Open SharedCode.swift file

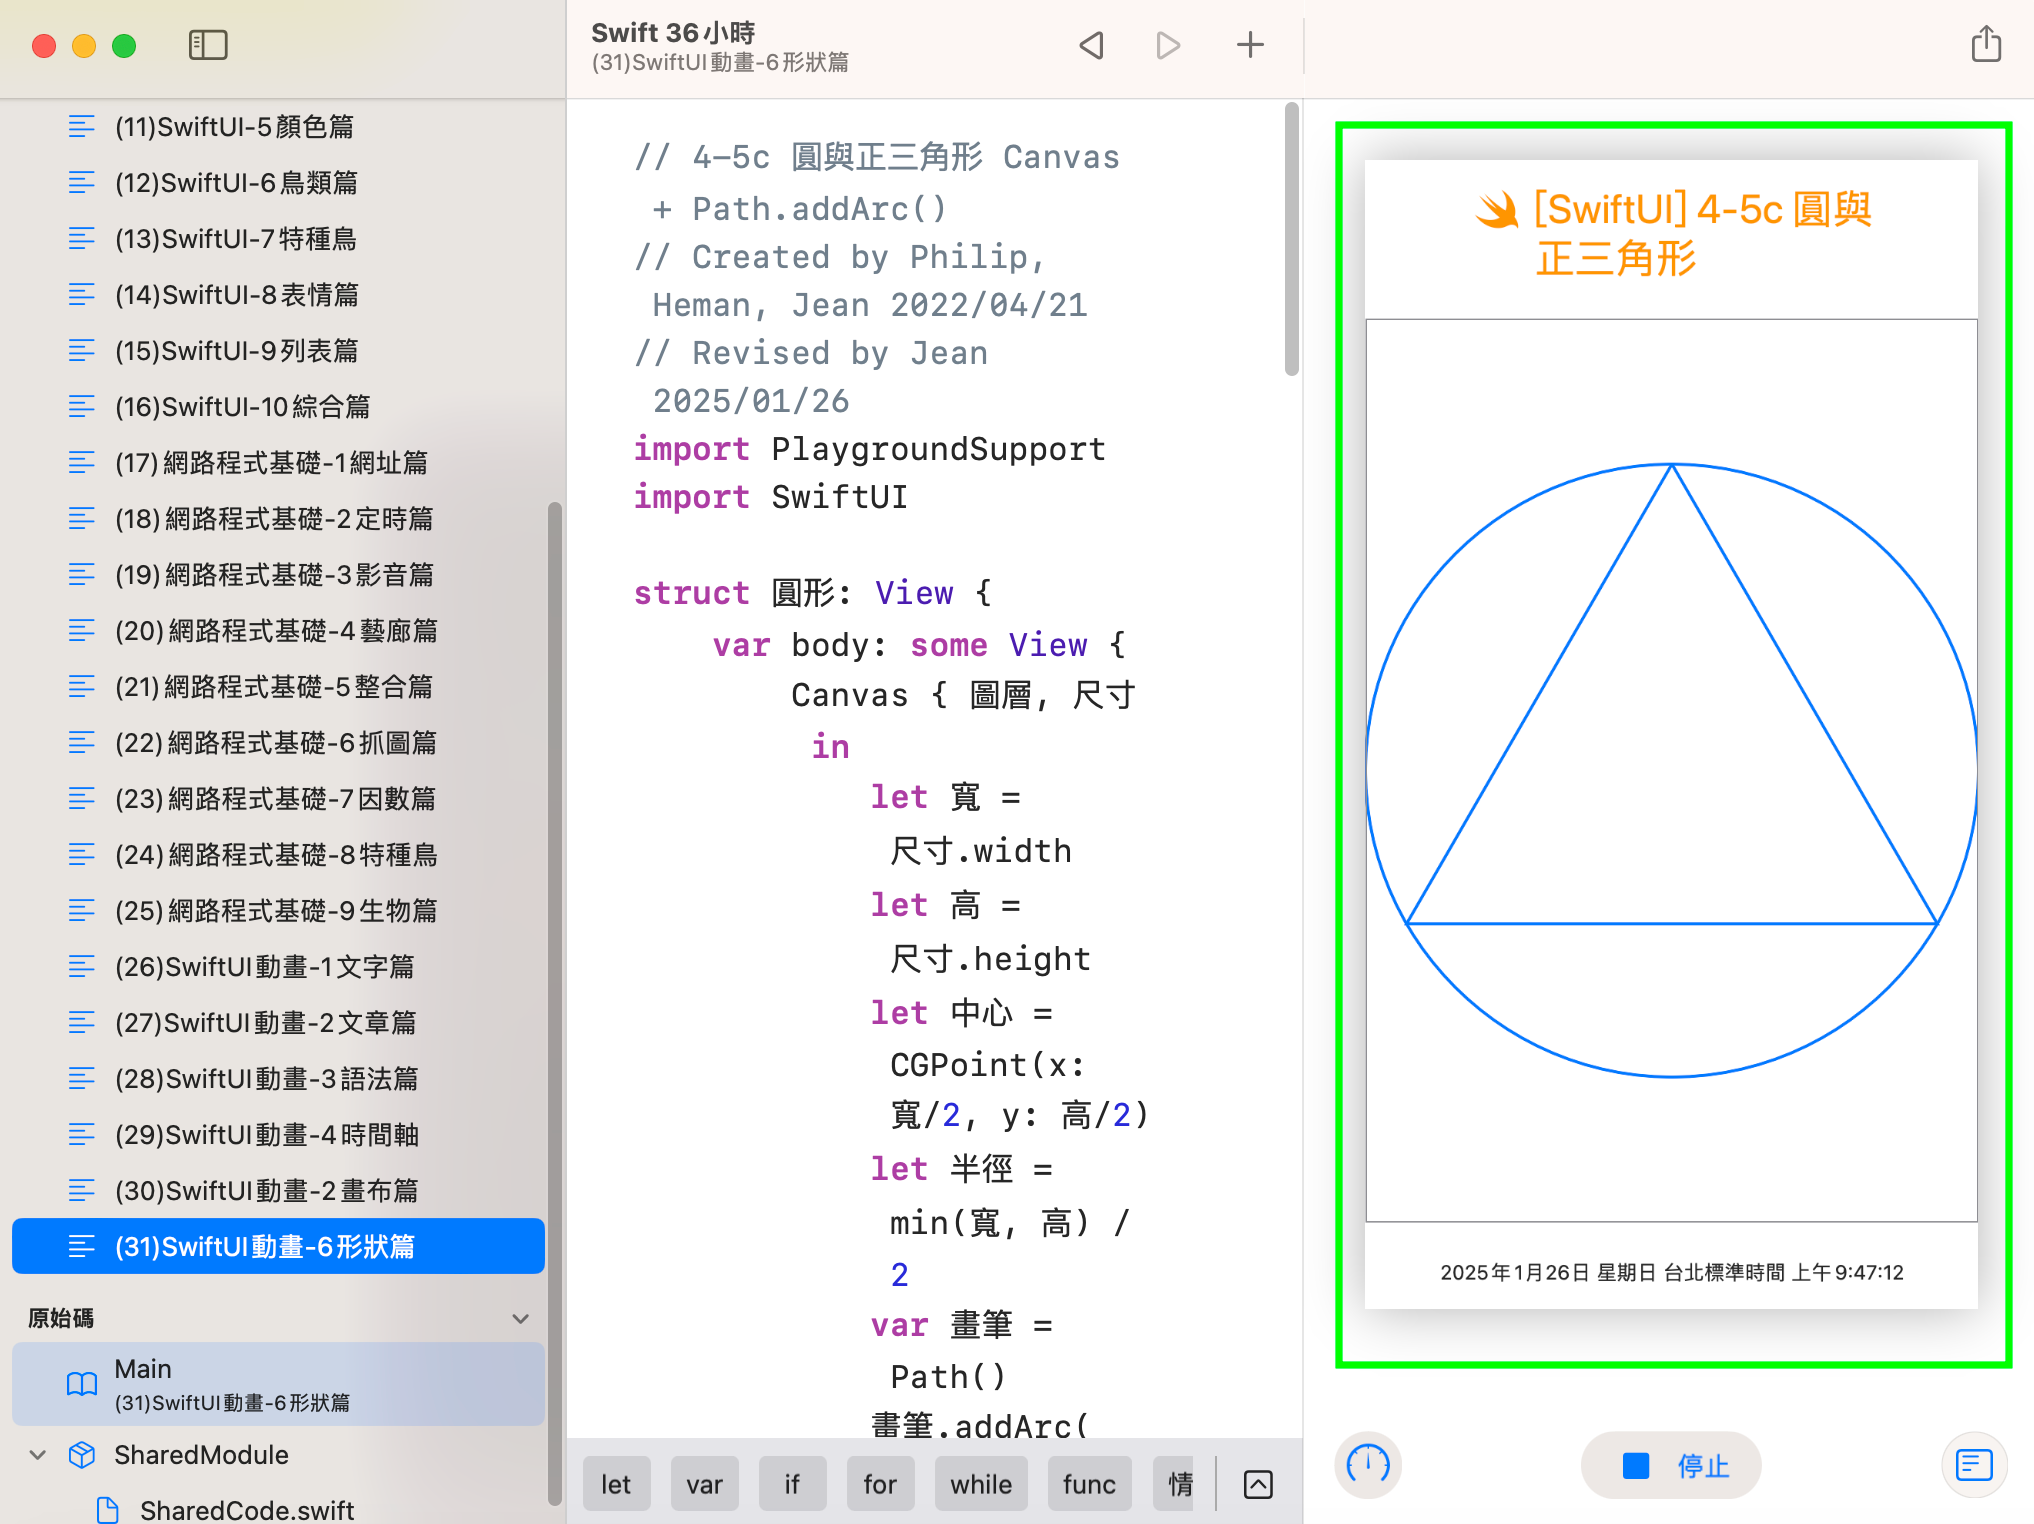tap(246, 1509)
